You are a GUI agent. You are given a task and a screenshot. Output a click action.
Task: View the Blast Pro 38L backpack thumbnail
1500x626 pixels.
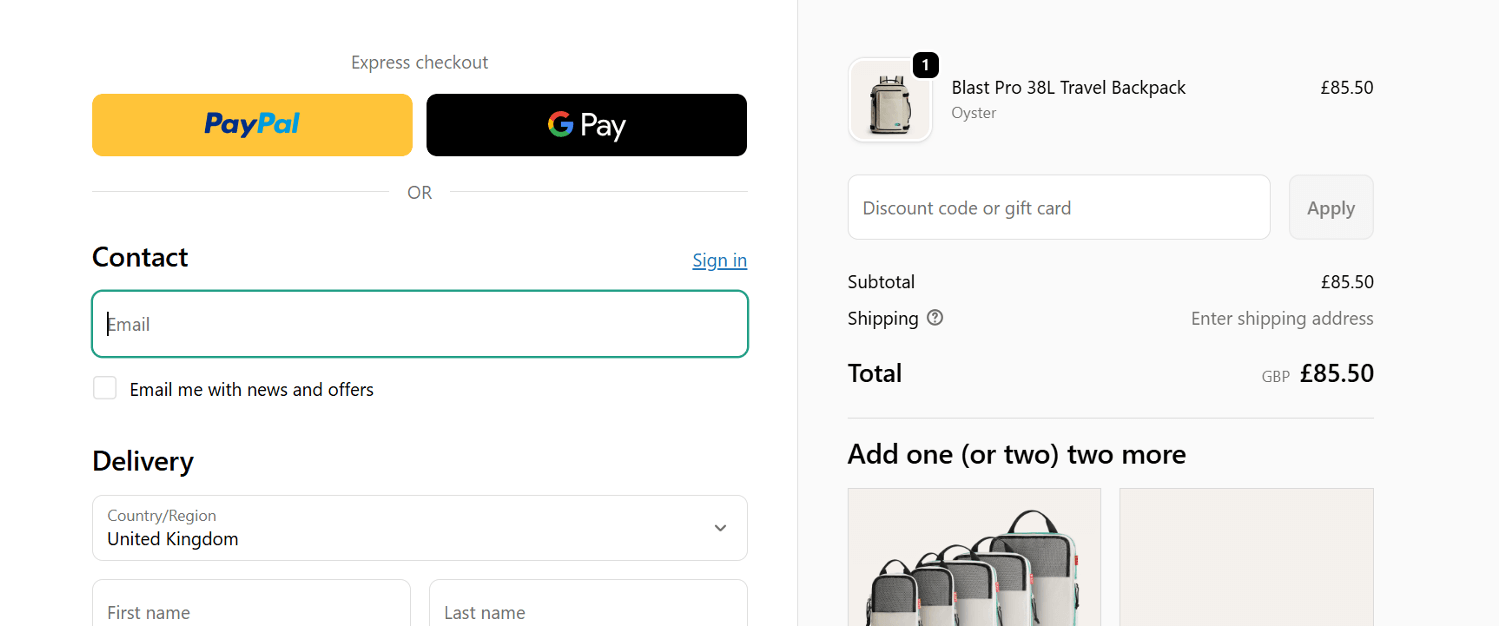[890, 99]
